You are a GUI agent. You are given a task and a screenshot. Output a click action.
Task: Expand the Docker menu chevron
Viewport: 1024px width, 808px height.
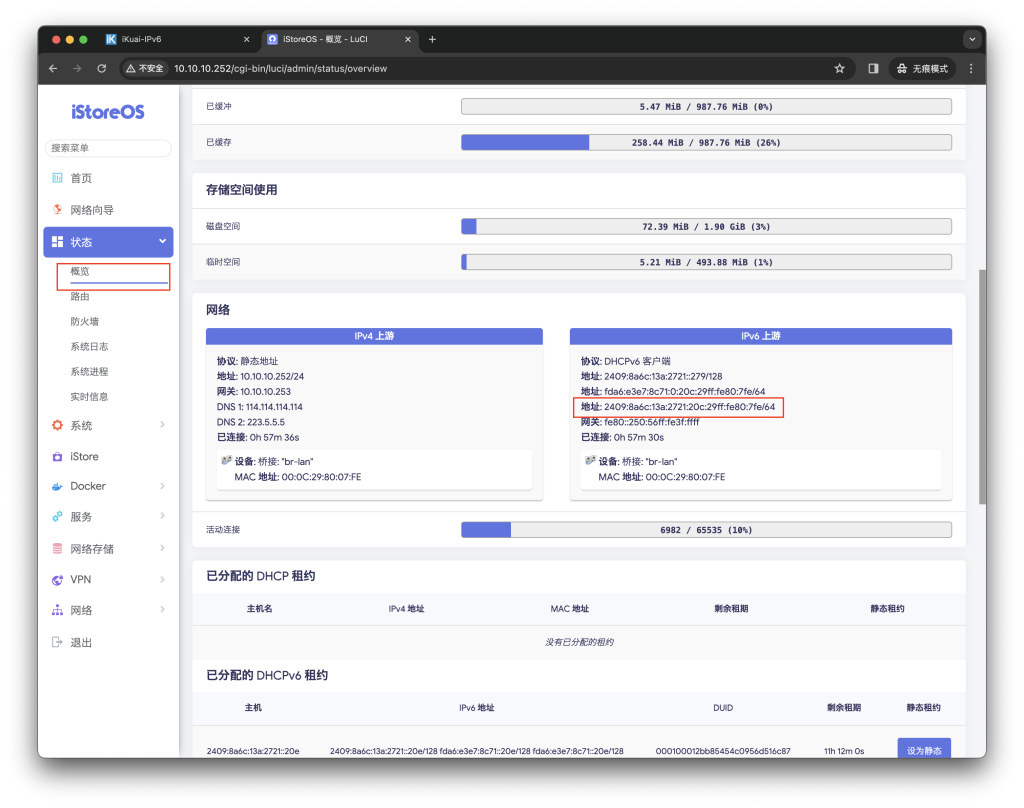[x=163, y=486]
